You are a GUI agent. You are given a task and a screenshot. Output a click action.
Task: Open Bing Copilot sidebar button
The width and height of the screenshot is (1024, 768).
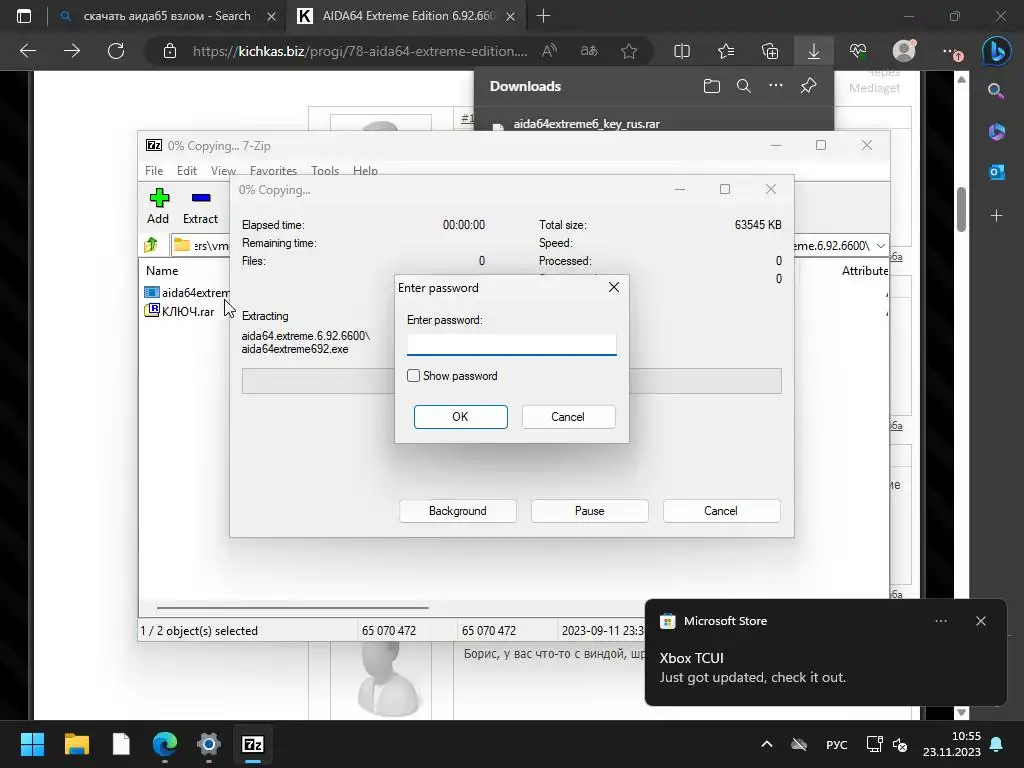pos(997,51)
